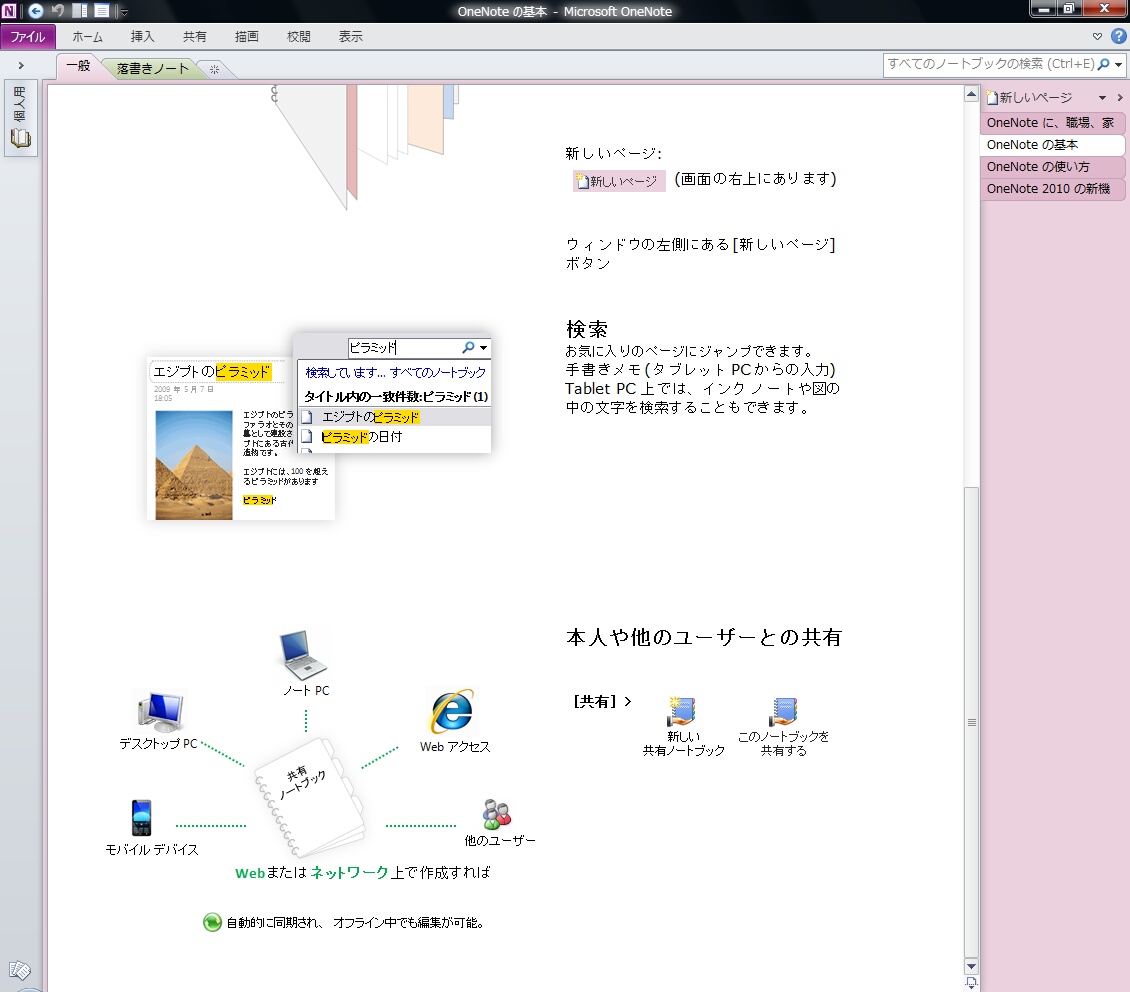Open the 共有 ribbon tab
Screen dimensions: 1130x992
195,37
